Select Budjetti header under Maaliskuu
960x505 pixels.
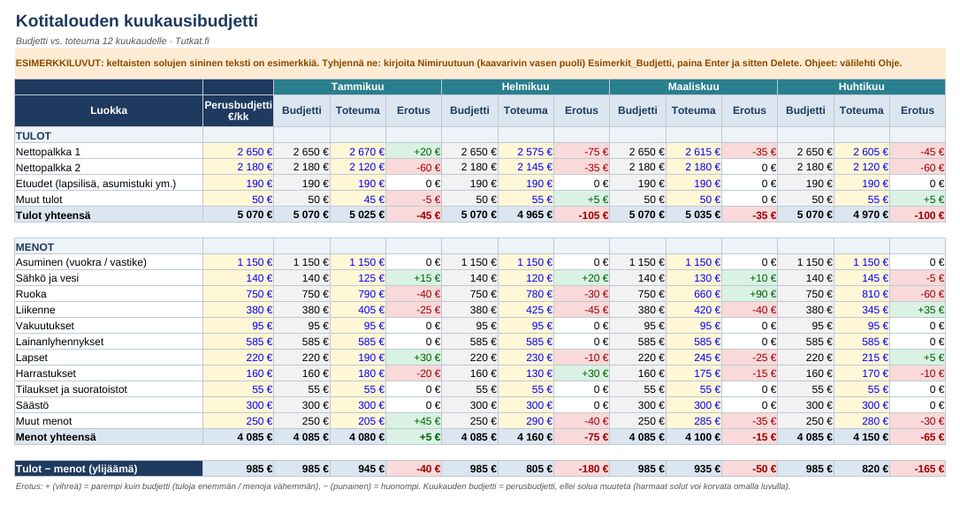(637, 110)
